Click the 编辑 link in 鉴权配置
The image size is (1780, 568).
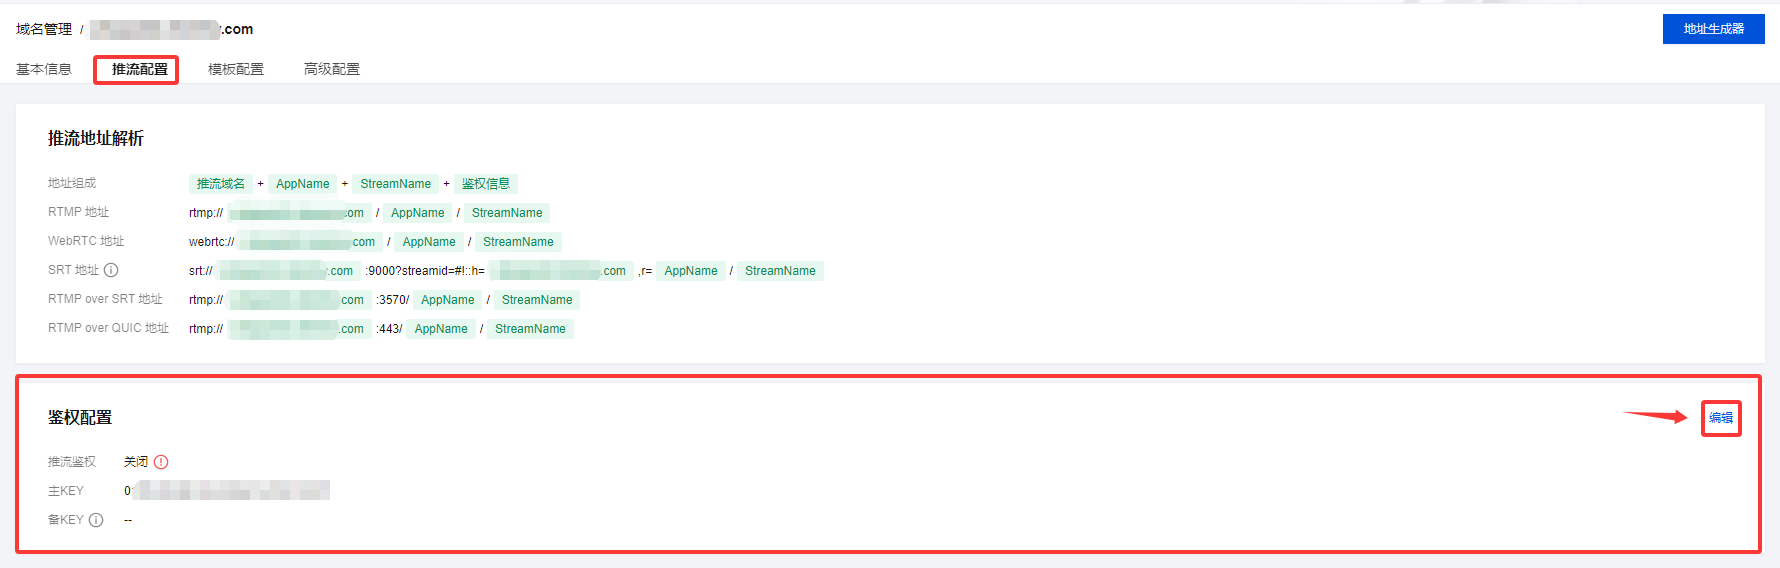click(x=1721, y=418)
